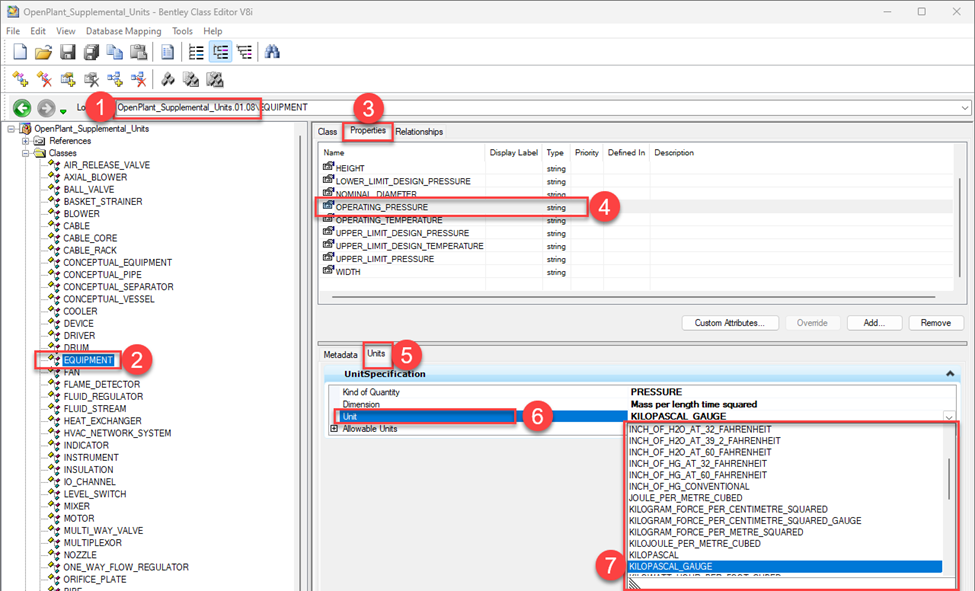Click the Delete relationship icon

click(x=139, y=79)
